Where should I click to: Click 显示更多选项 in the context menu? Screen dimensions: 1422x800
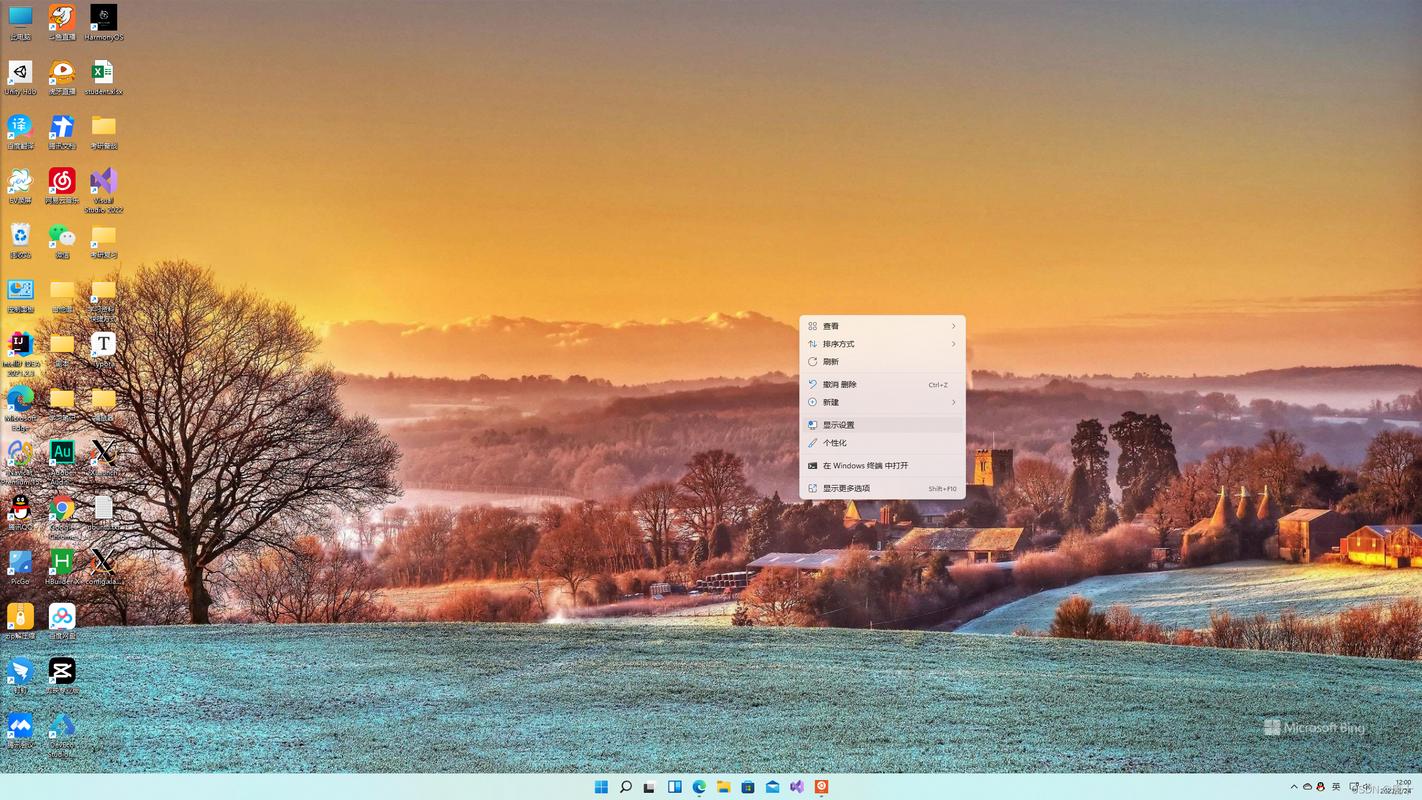[882, 489]
